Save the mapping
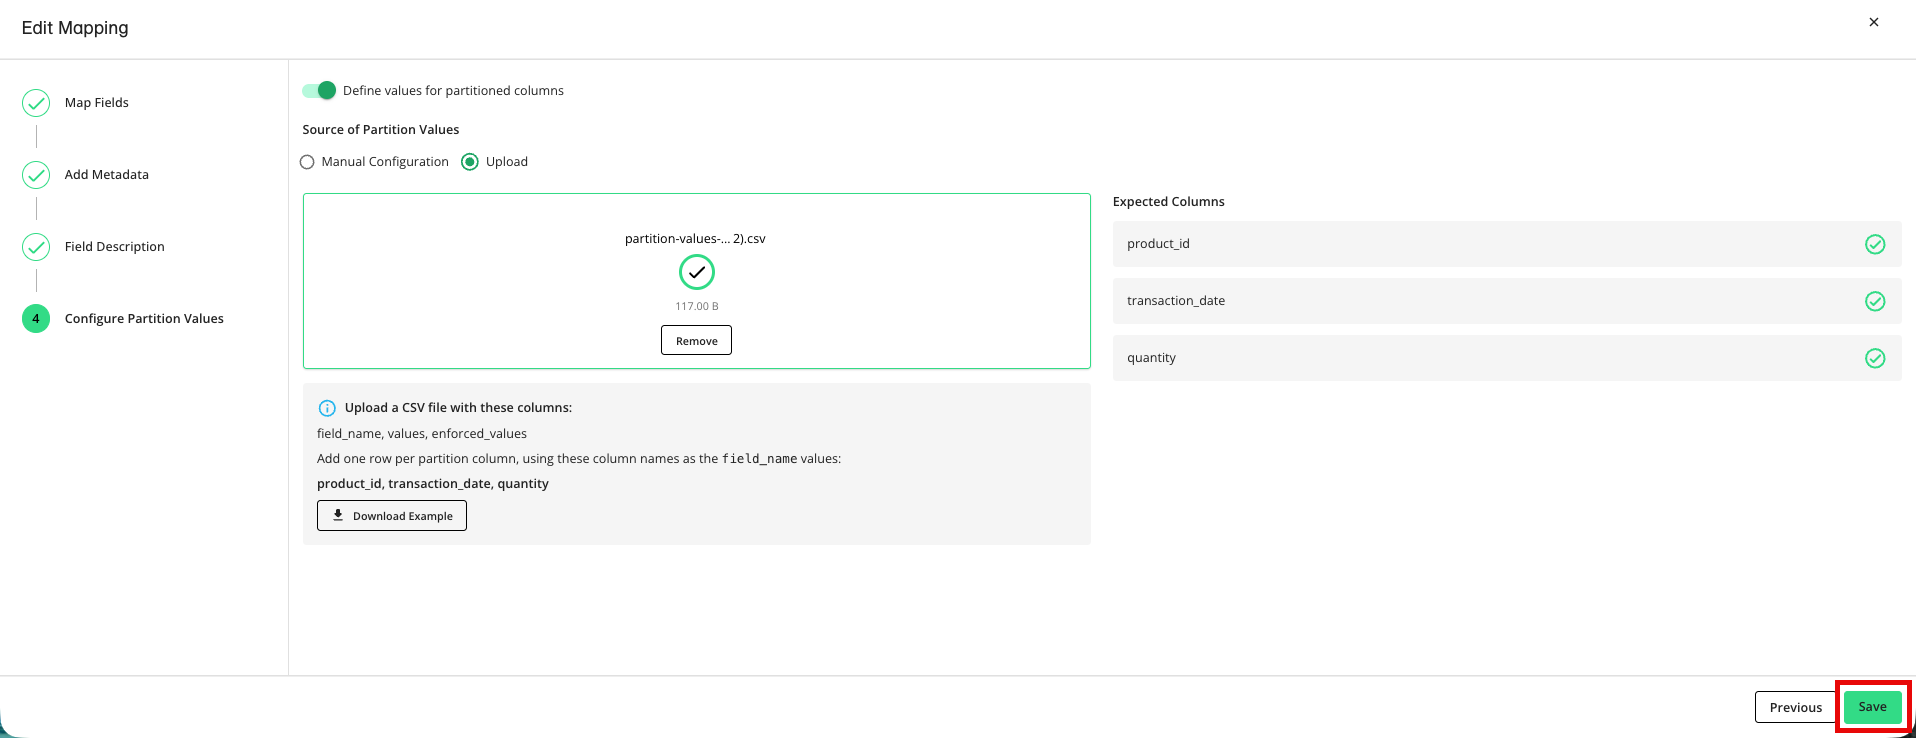This screenshot has height=738, width=1916. tap(1872, 707)
